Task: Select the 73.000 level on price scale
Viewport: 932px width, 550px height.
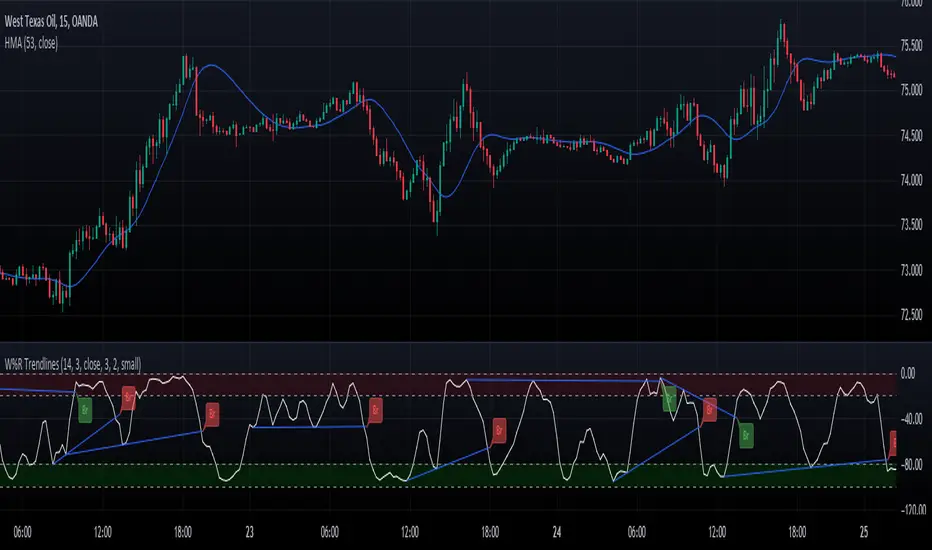Action: click(910, 270)
